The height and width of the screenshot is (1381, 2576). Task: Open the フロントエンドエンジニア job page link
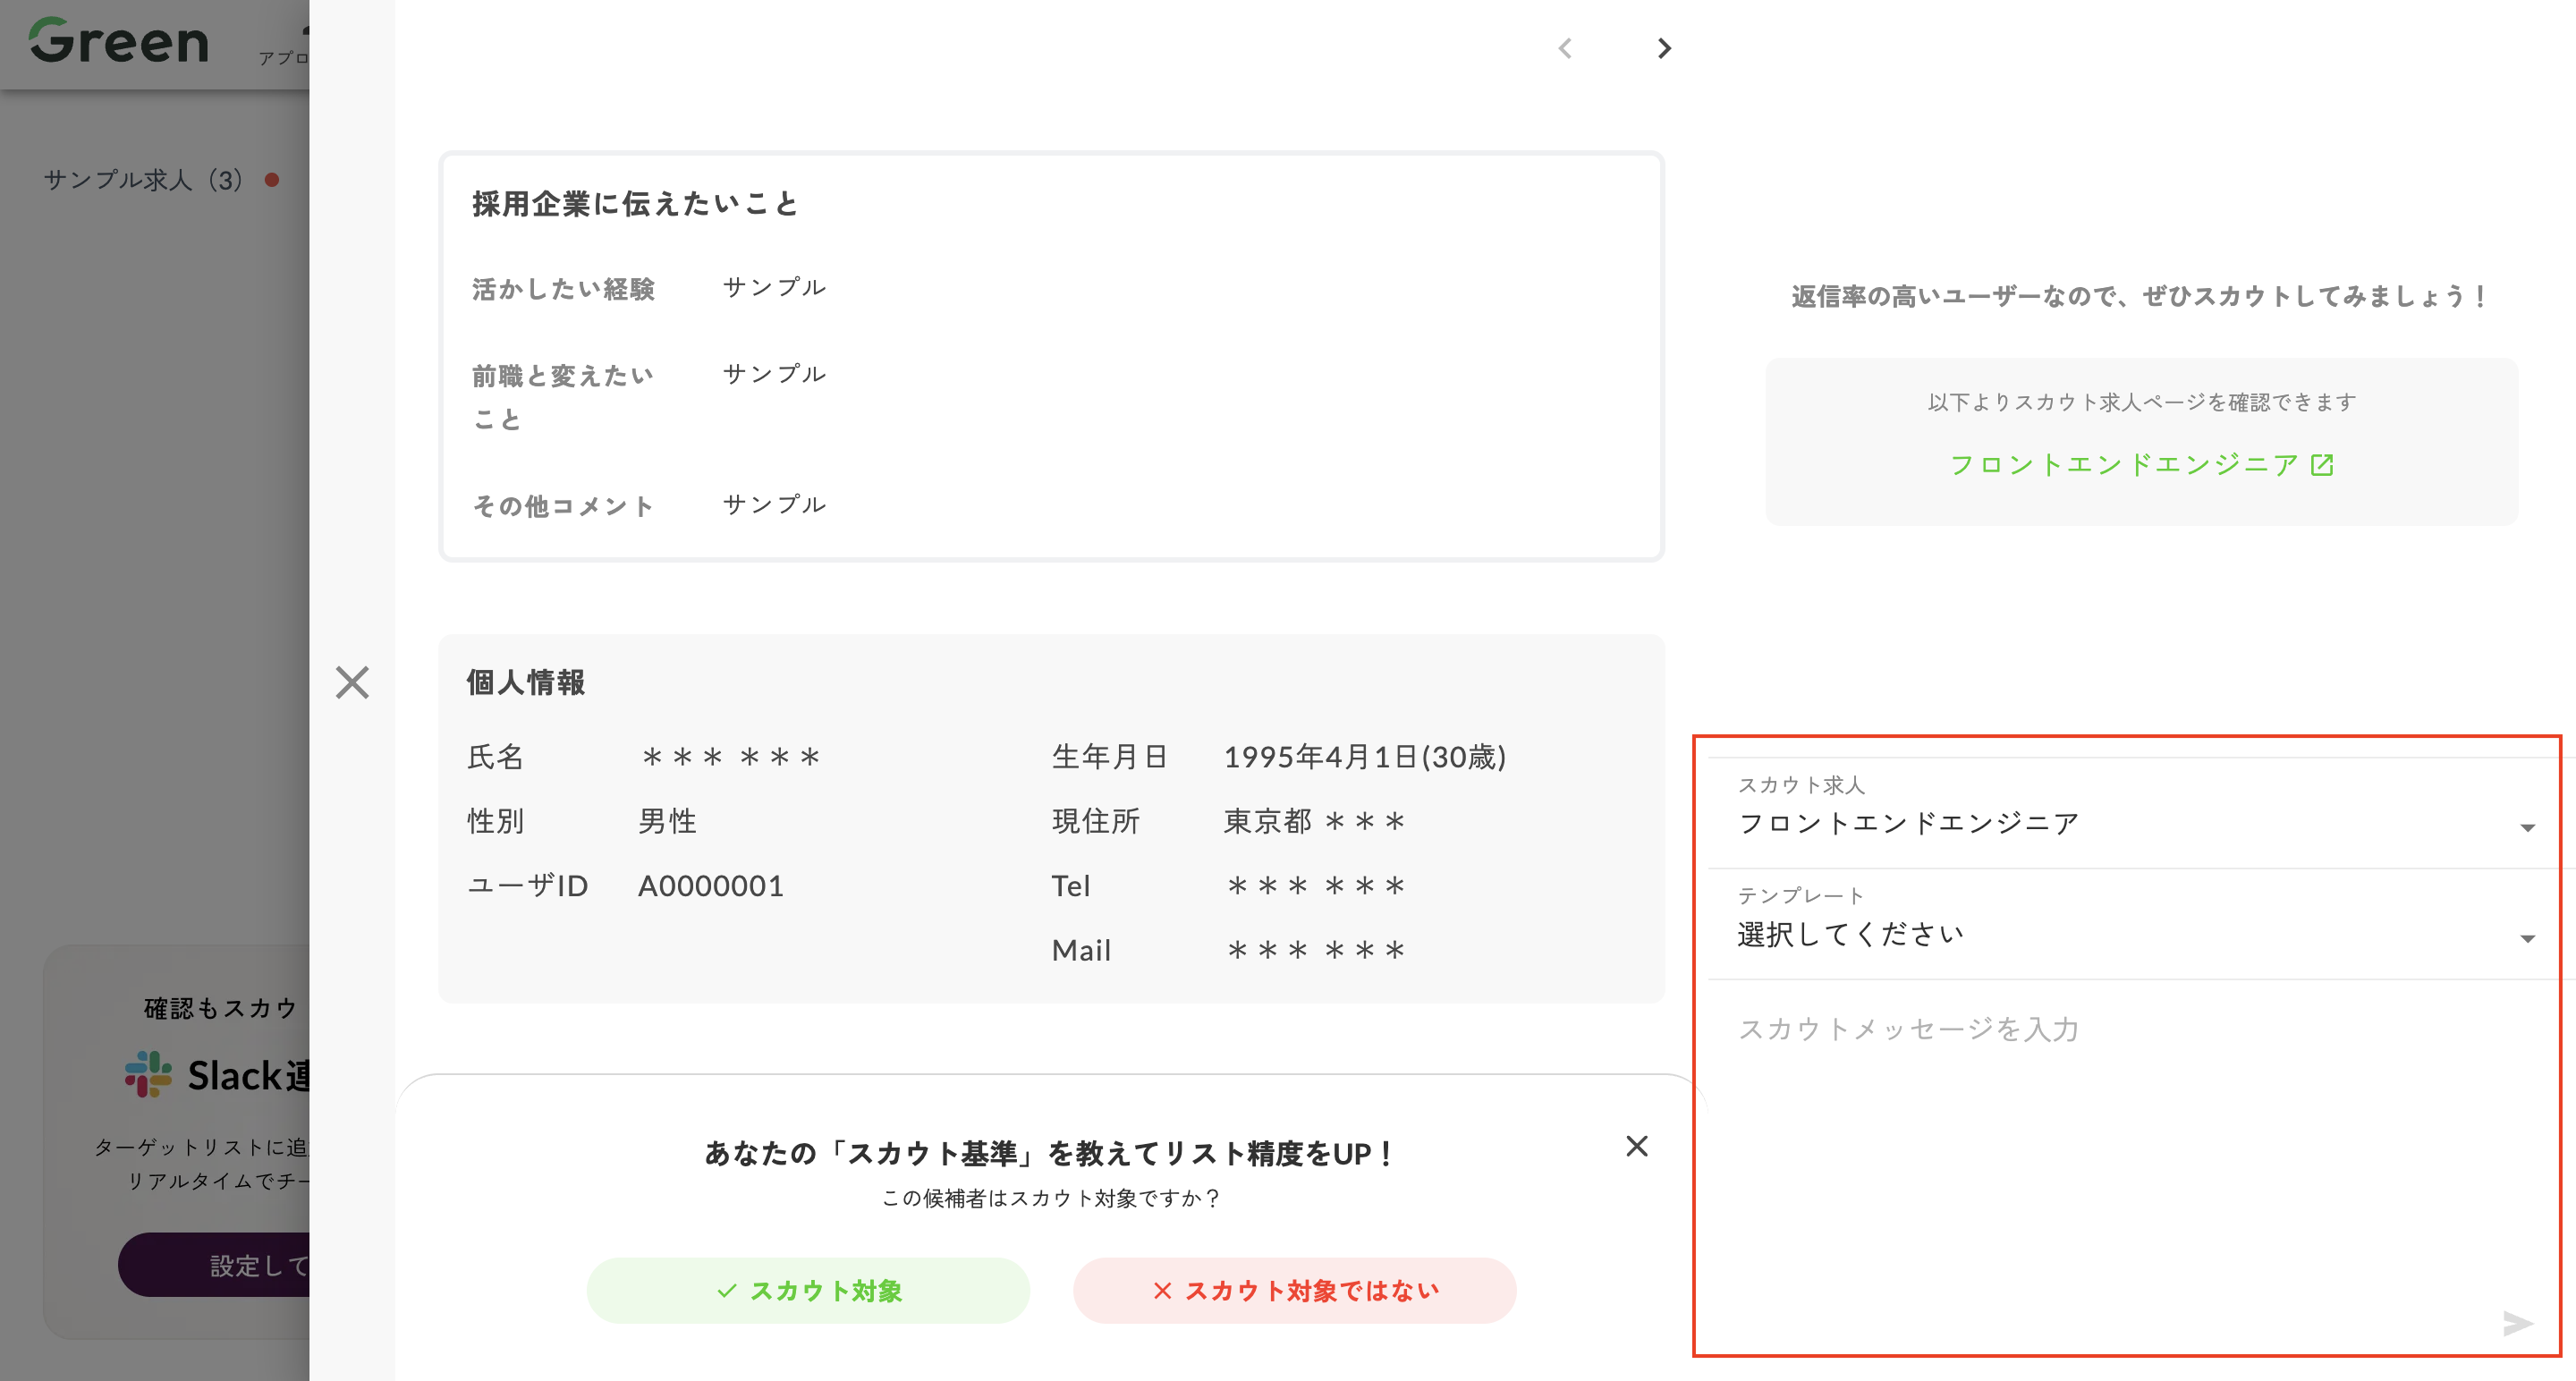pyautogui.click(x=2125, y=465)
